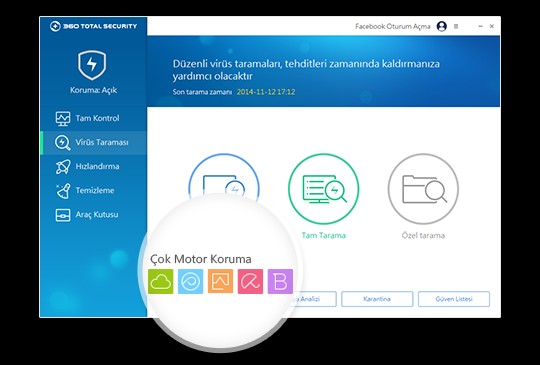Open the Karantina quarantine list
The height and width of the screenshot is (365, 540).
(x=377, y=299)
